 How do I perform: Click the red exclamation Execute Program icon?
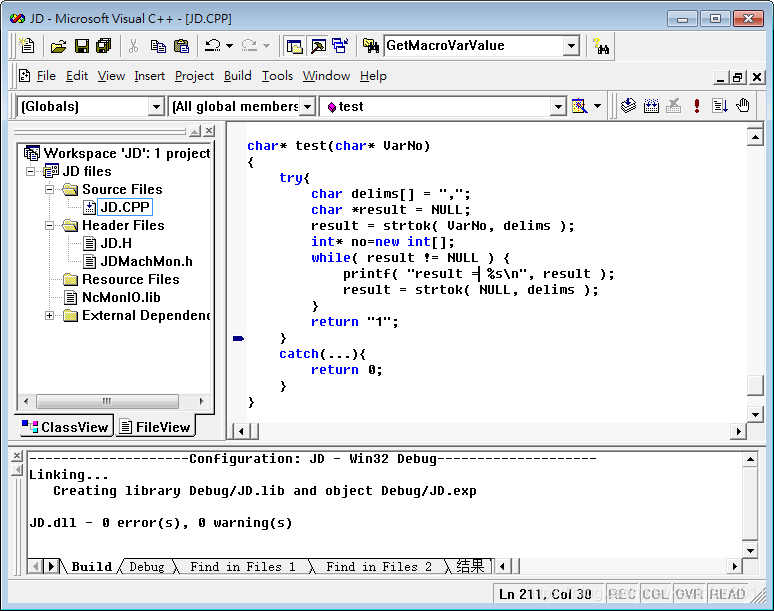click(697, 106)
